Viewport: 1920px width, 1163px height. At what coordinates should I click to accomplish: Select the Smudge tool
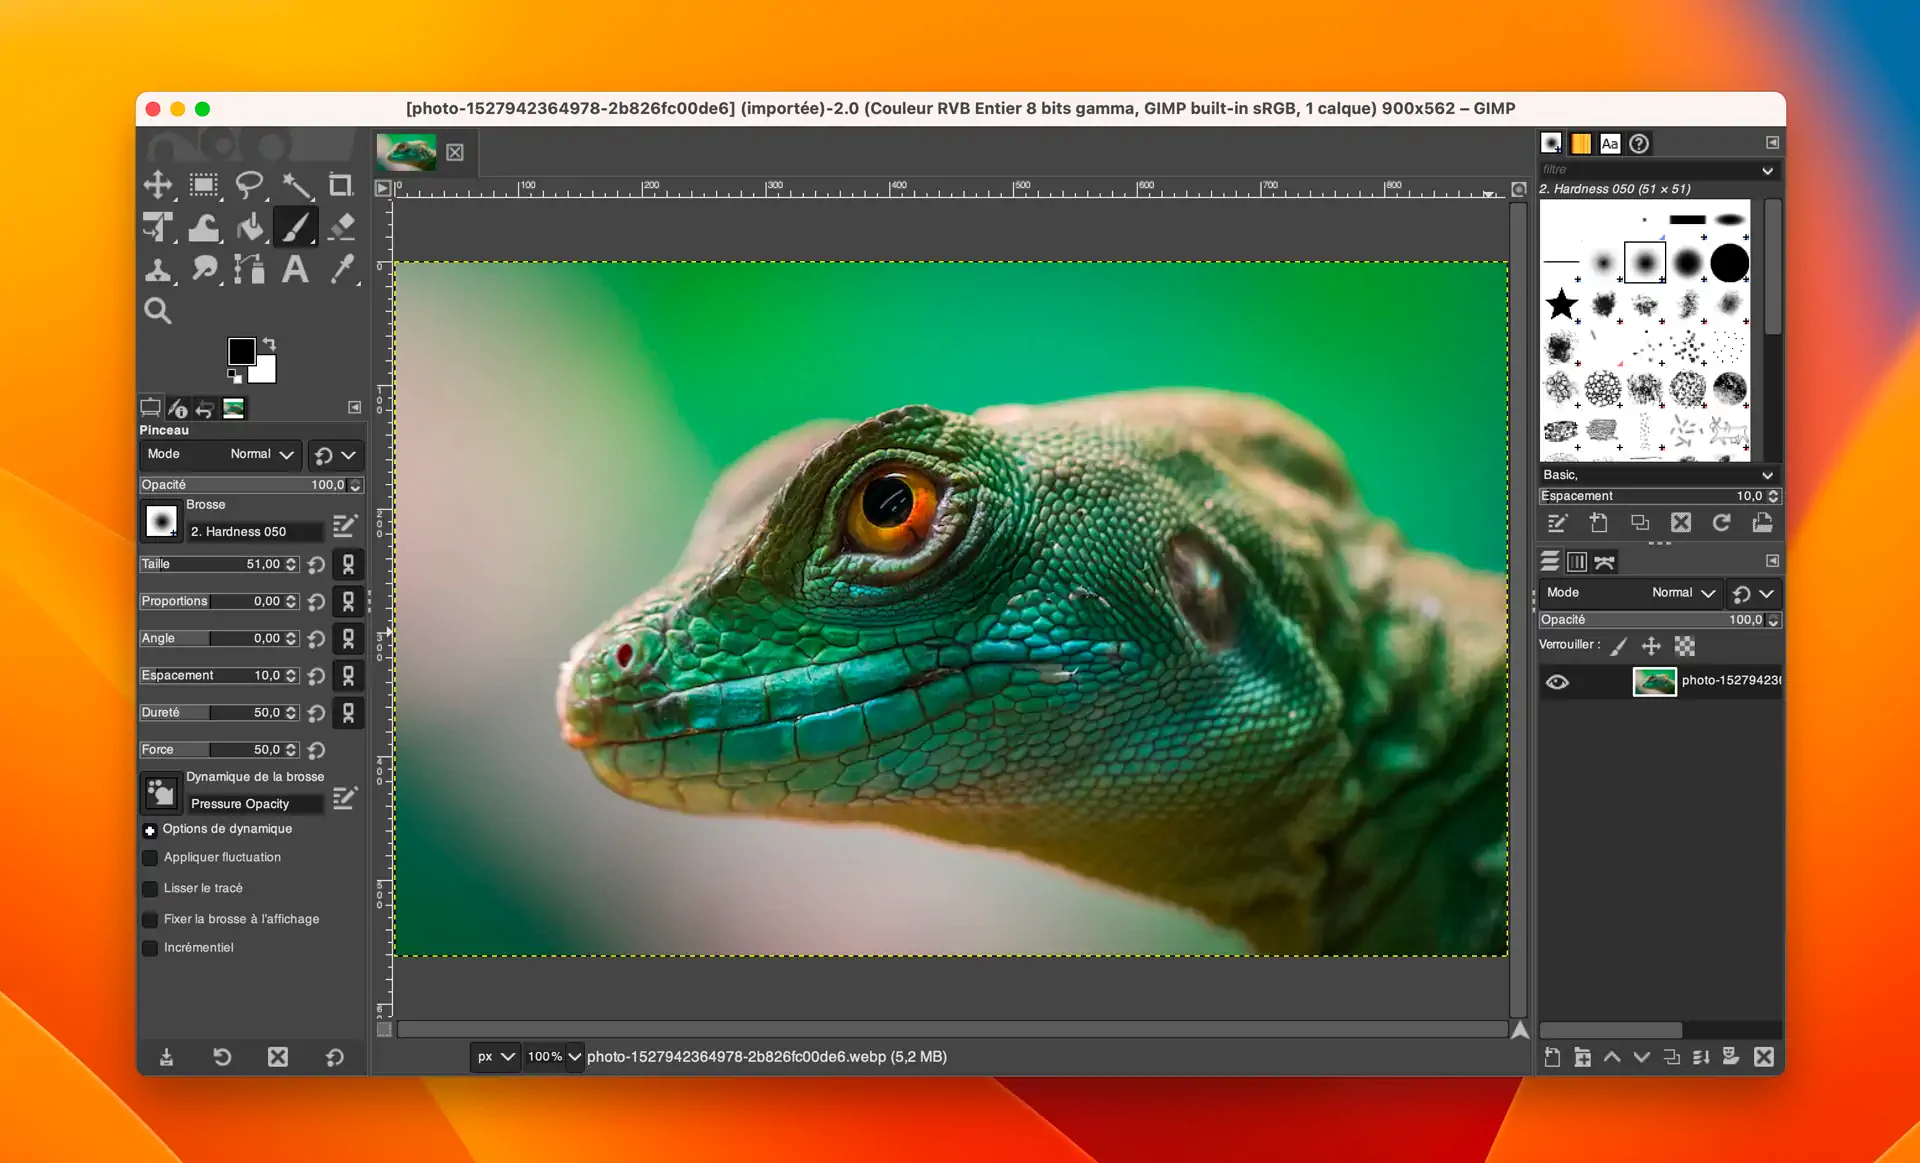(204, 269)
